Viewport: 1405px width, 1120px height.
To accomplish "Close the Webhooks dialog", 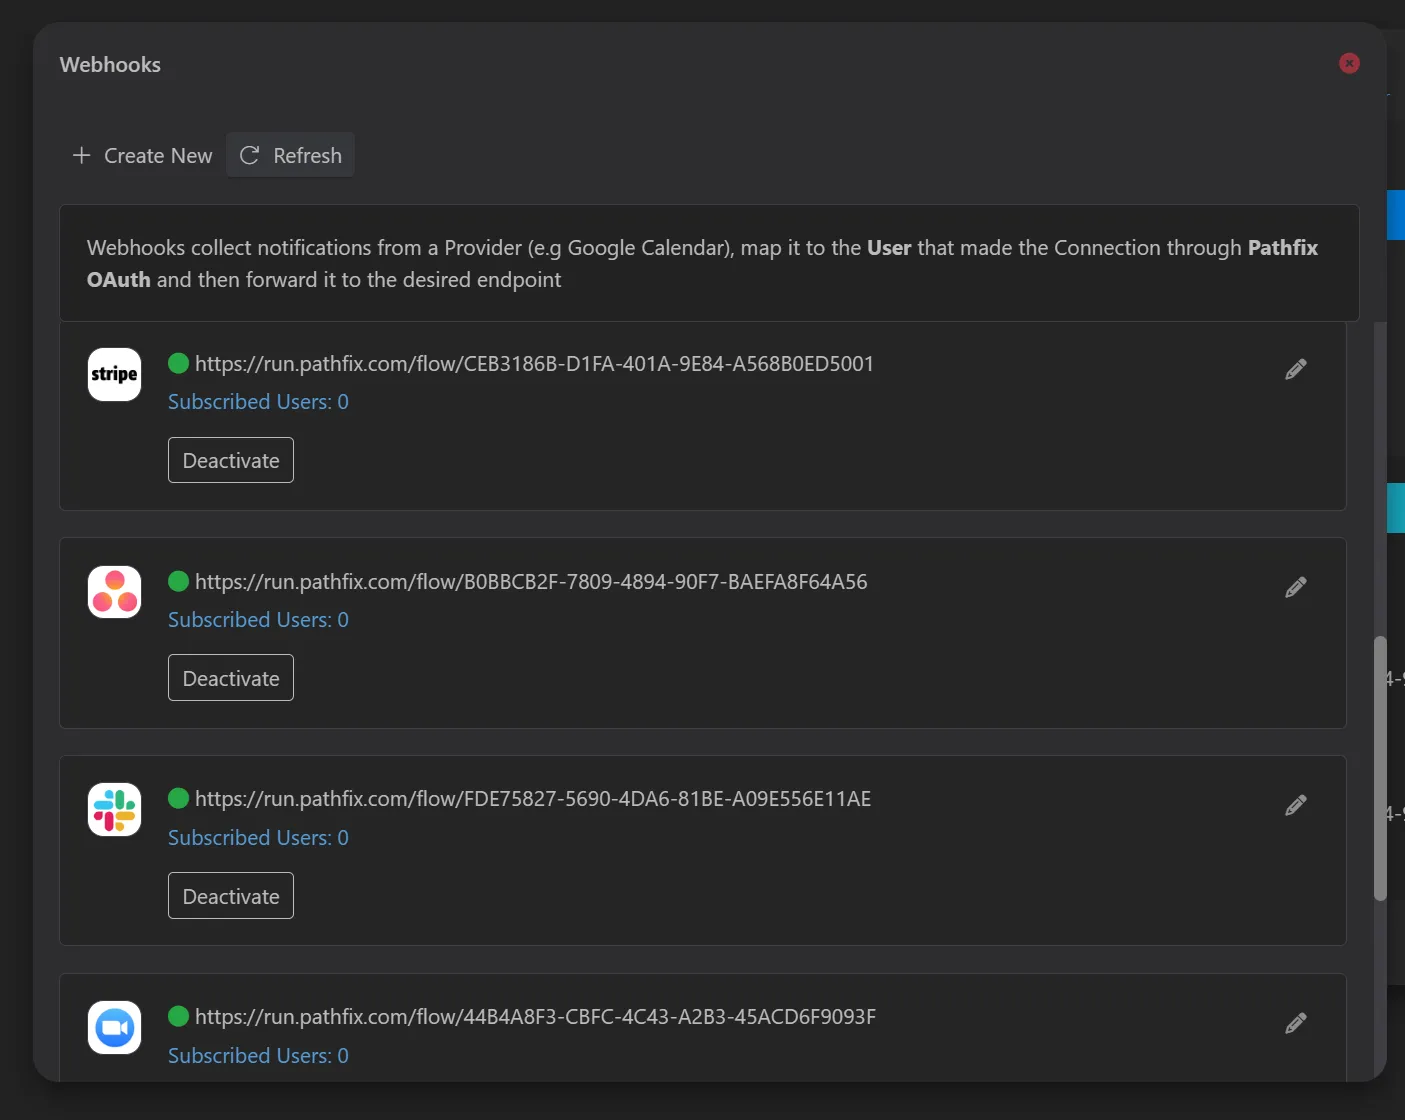I will click(x=1349, y=63).
